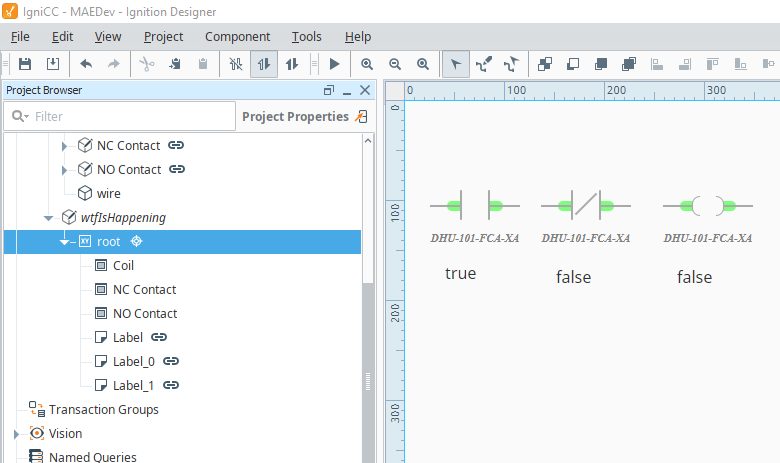Select the path editing arrow tool
780x463 pixels.
[511, 64]
